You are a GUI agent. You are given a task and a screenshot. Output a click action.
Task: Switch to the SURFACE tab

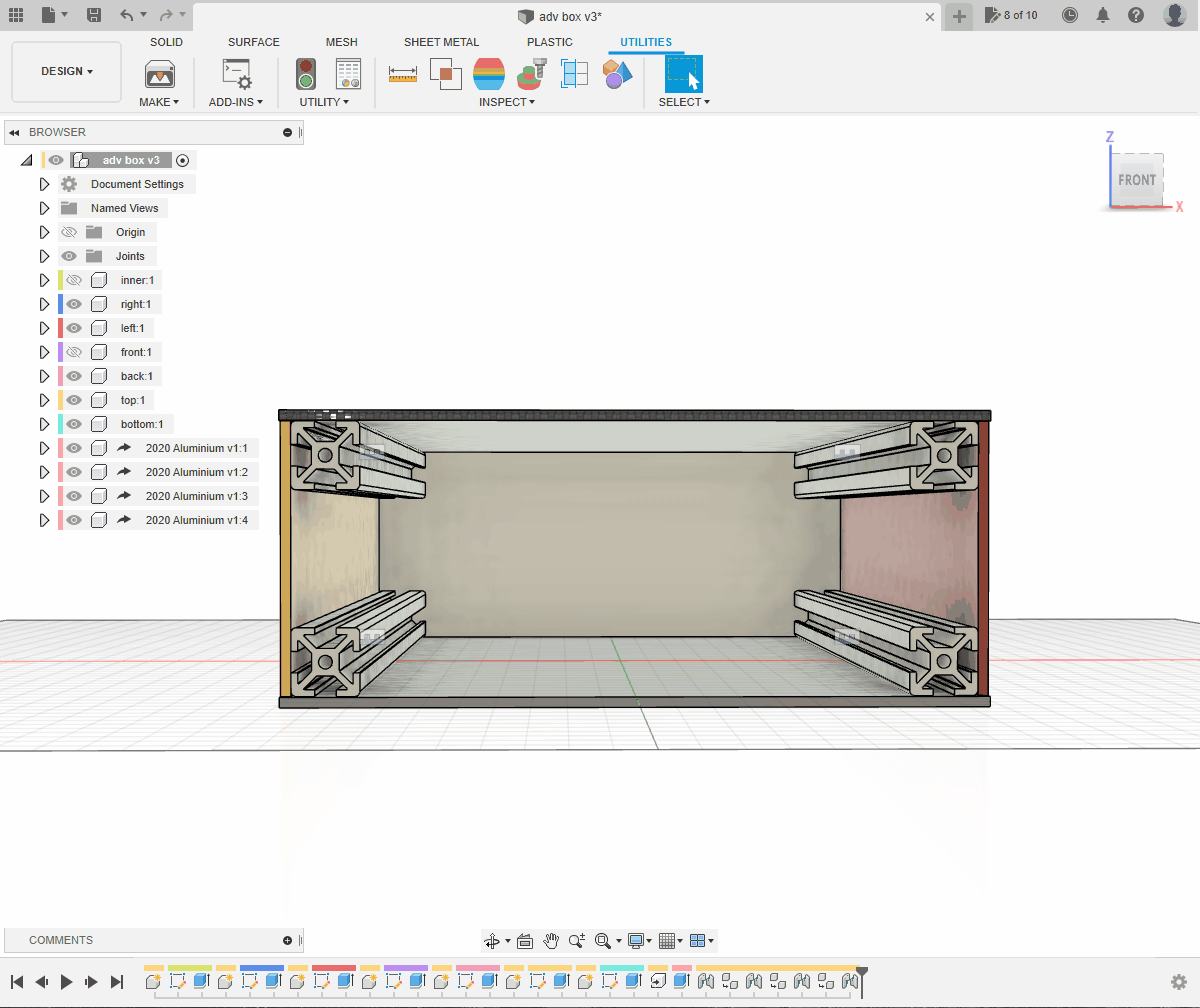pos(254,42)
